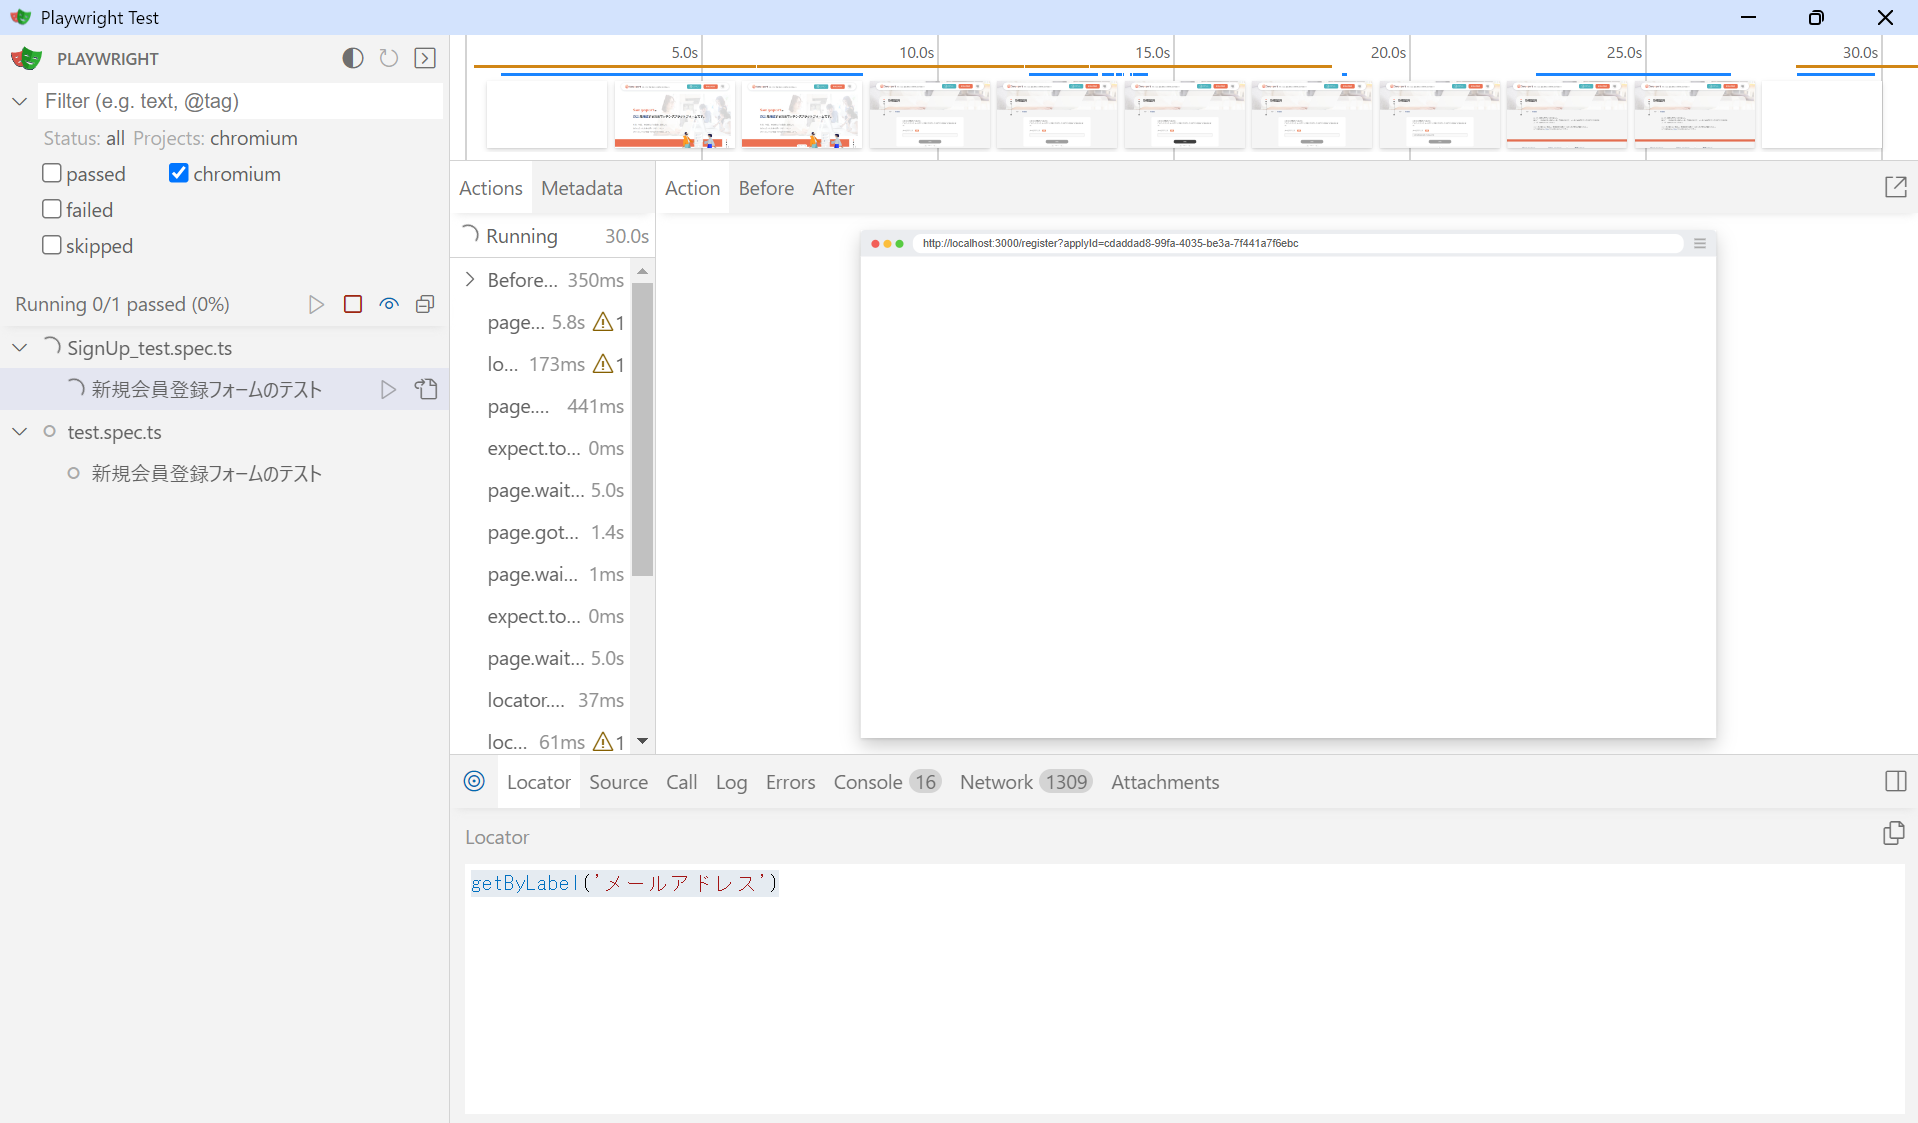Screen dimensions: 1918x1123
Task: Toggle the watch all eye icon
Action: 389,304
